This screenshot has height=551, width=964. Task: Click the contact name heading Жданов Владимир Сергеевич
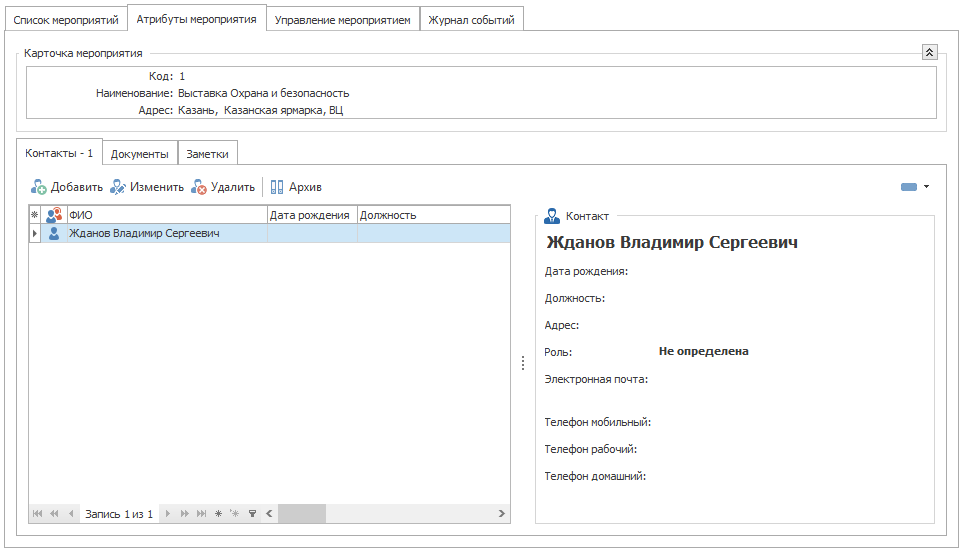click(x=672, y=242)
